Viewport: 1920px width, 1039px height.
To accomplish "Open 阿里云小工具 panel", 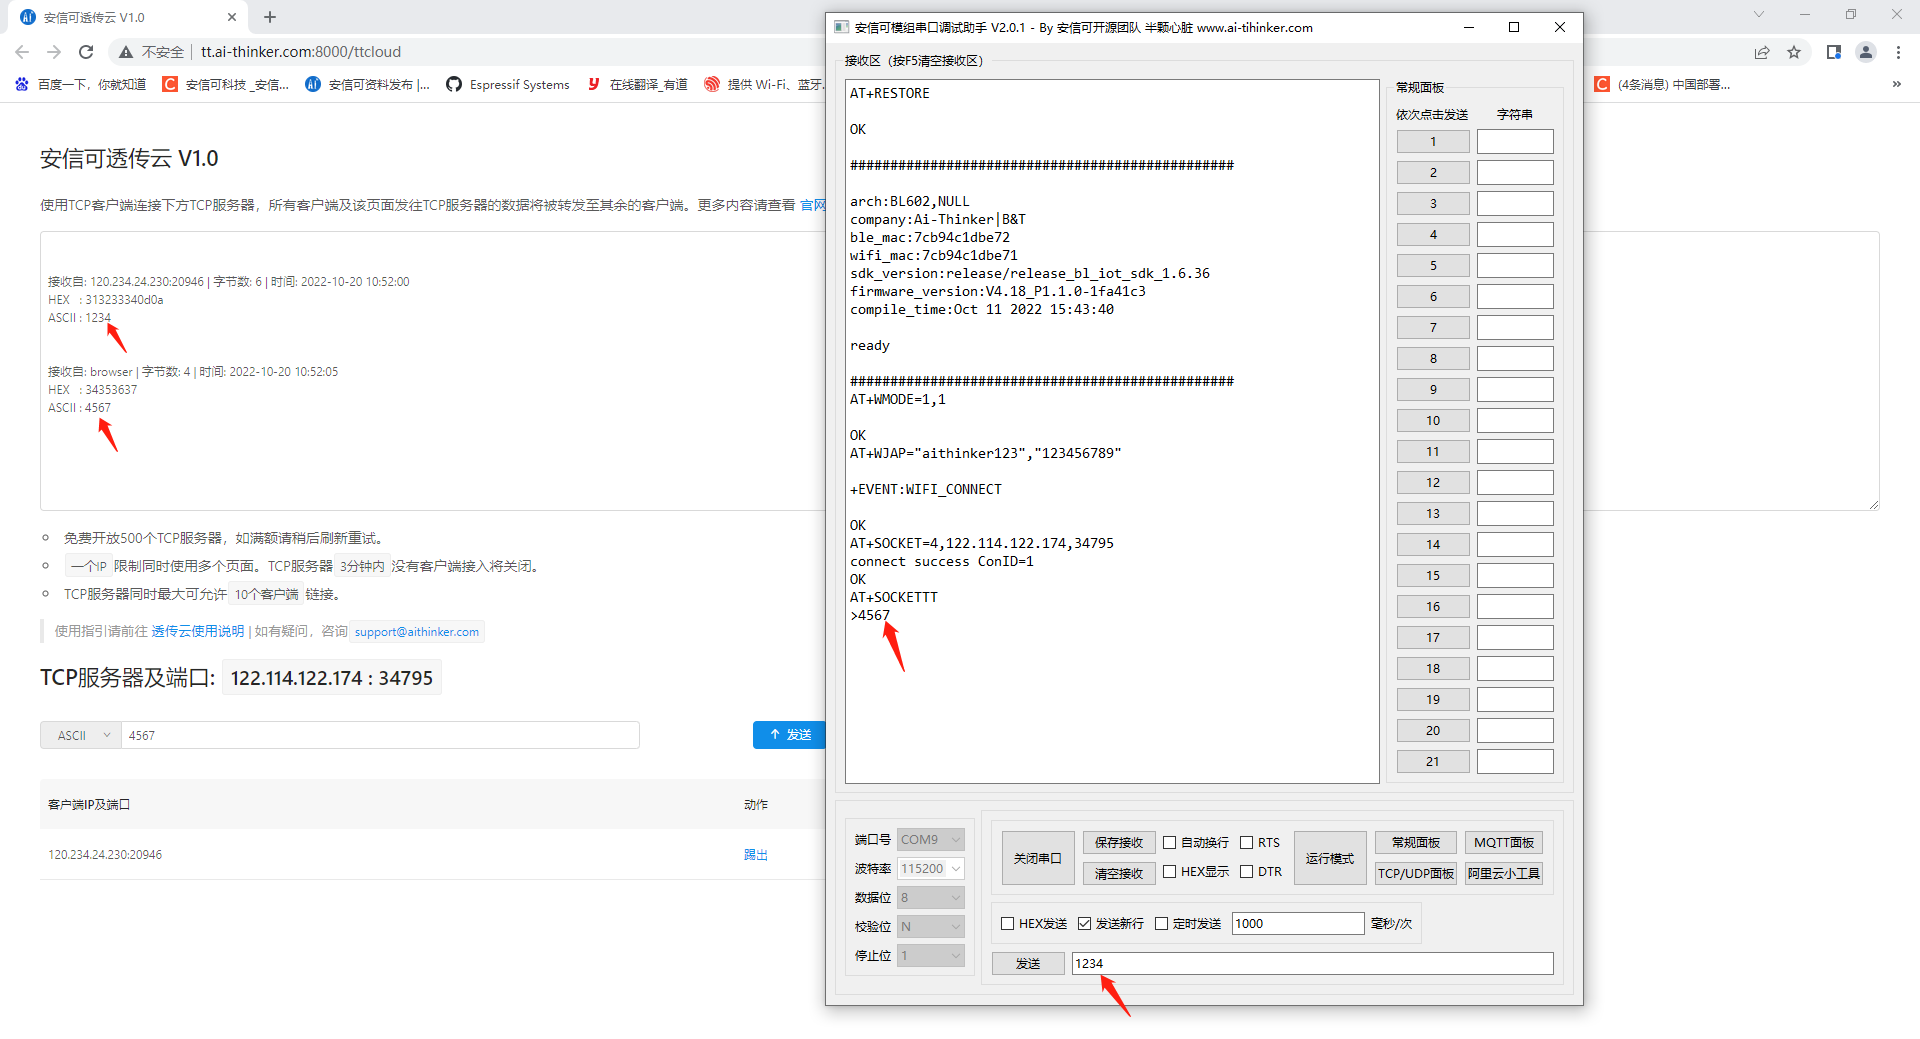I will (1504, 873).
